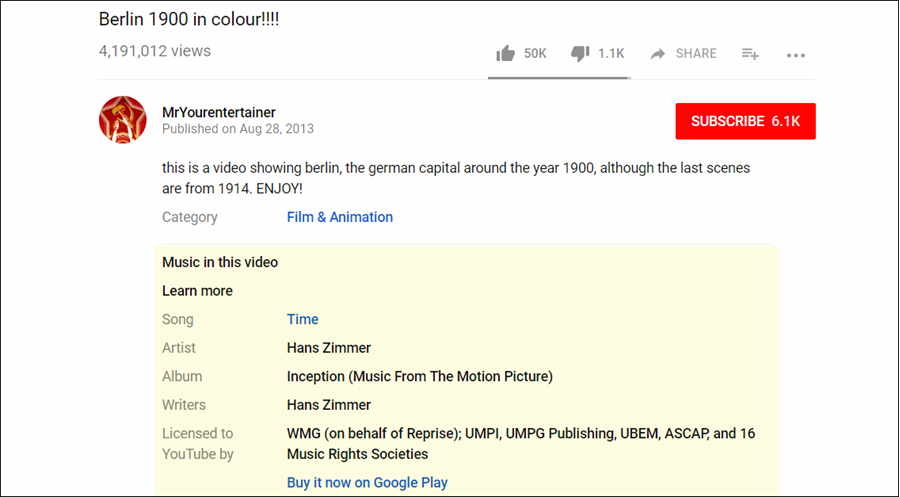Viewport: 900px width, 497px height.
Task: Open the three-dot more actions menu
Action: [796, 55]
